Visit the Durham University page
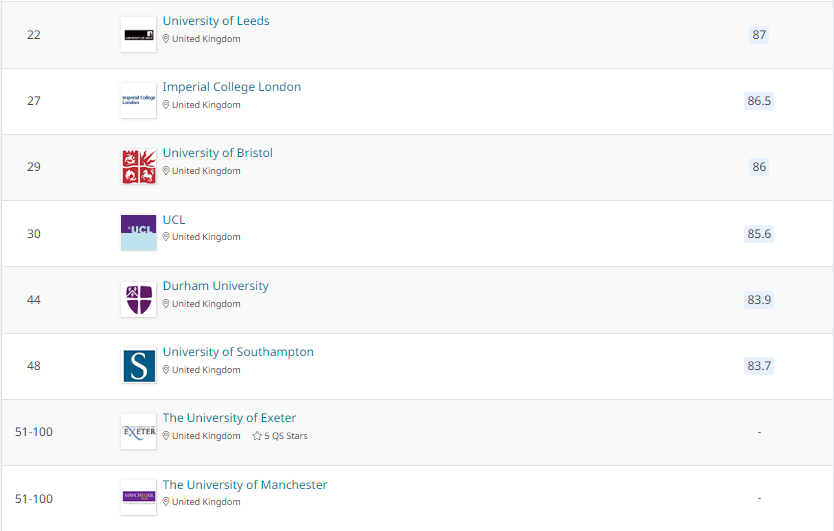 click(x=216, y=286)
